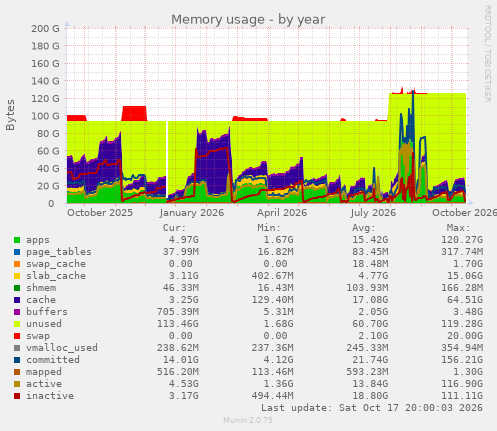Click the 'Memory usage - by year' title
The height and width of the screenshot is (431, 497).
pyautogui.click(x=248, y=20)
